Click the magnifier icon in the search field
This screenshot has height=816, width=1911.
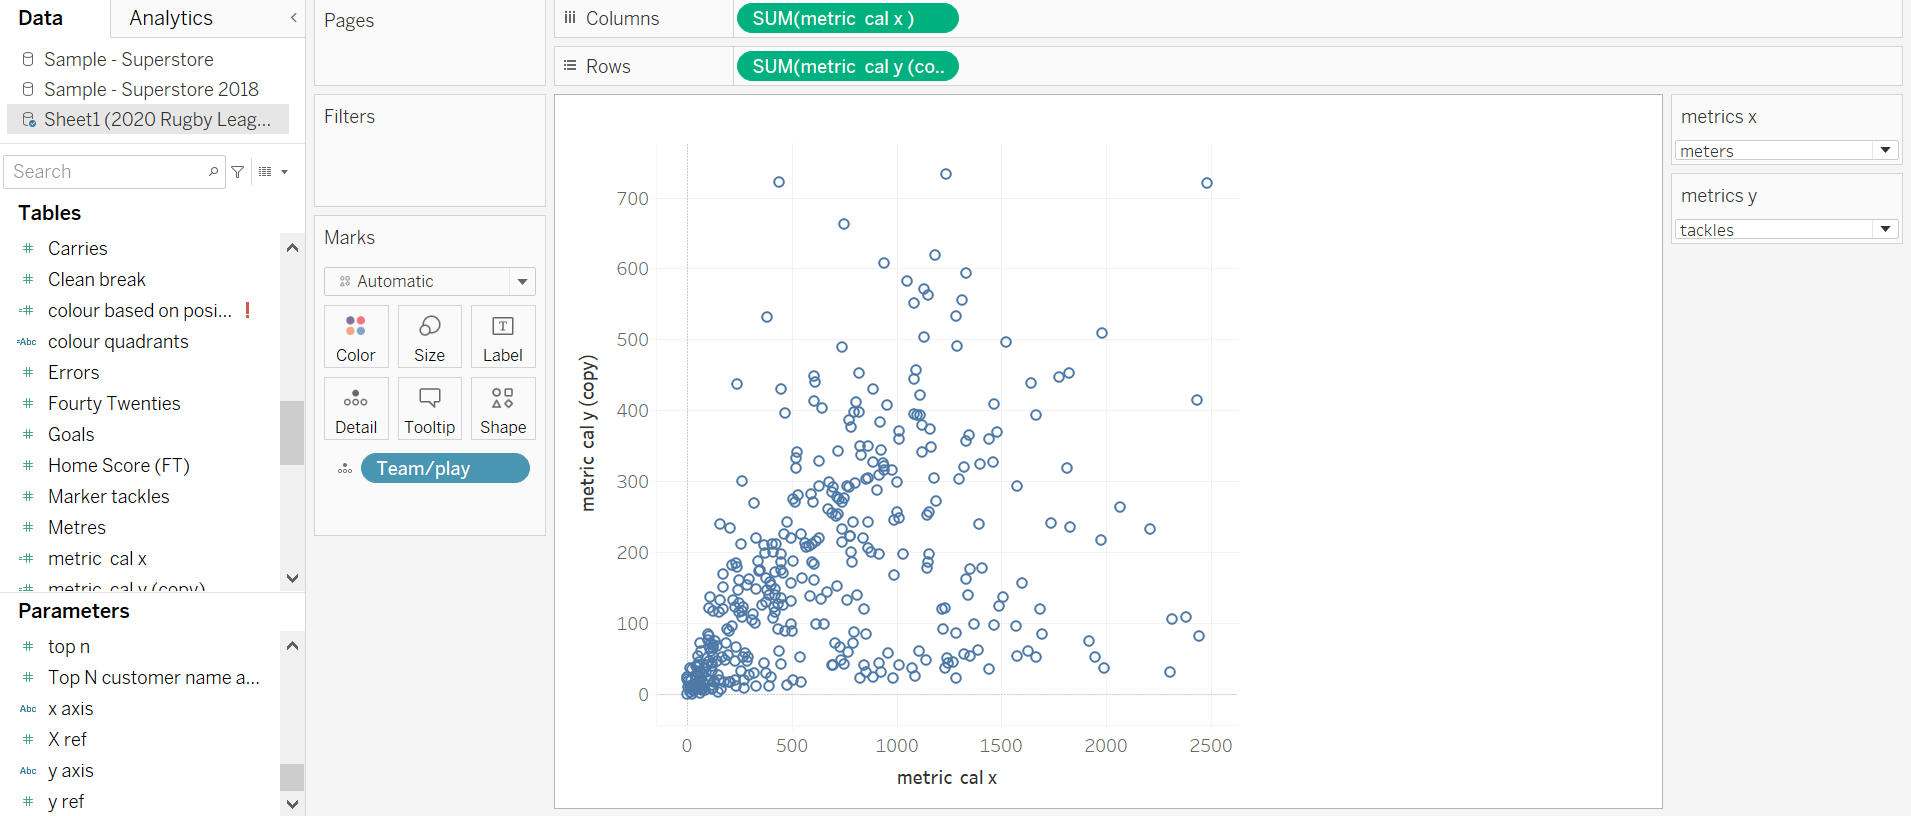(x=213, y=172)
